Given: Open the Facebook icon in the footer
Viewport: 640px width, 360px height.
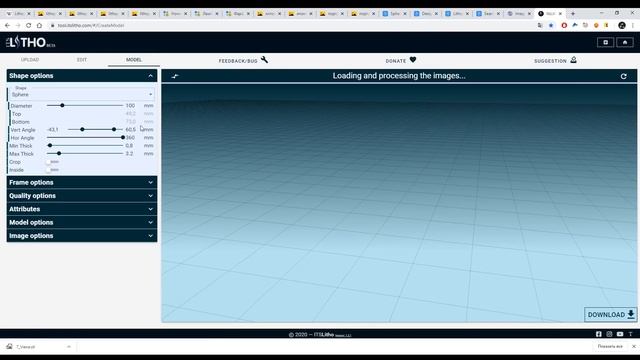Looking at the screenshot, I should pos(598,334).
